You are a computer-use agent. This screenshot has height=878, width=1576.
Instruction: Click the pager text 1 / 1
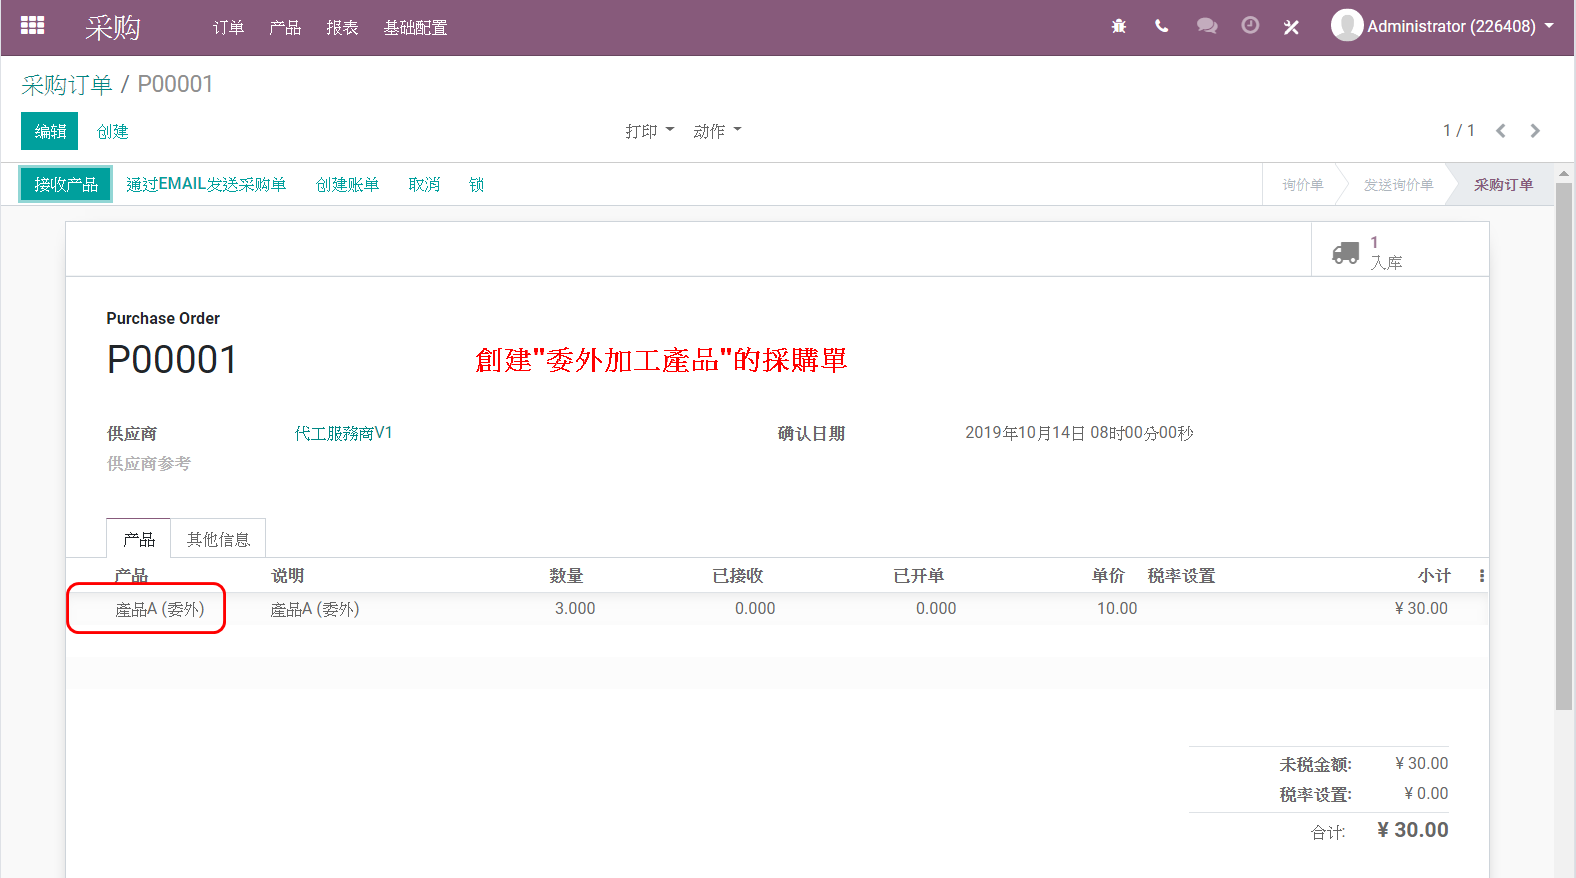pos(1458,131)
